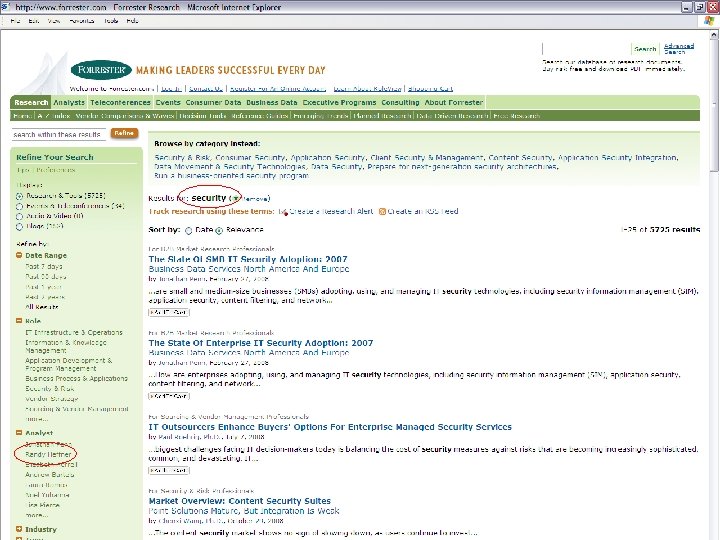Click Add To Cart under Enterprise IT Security report
720x540 pixels.
point(169,396)
